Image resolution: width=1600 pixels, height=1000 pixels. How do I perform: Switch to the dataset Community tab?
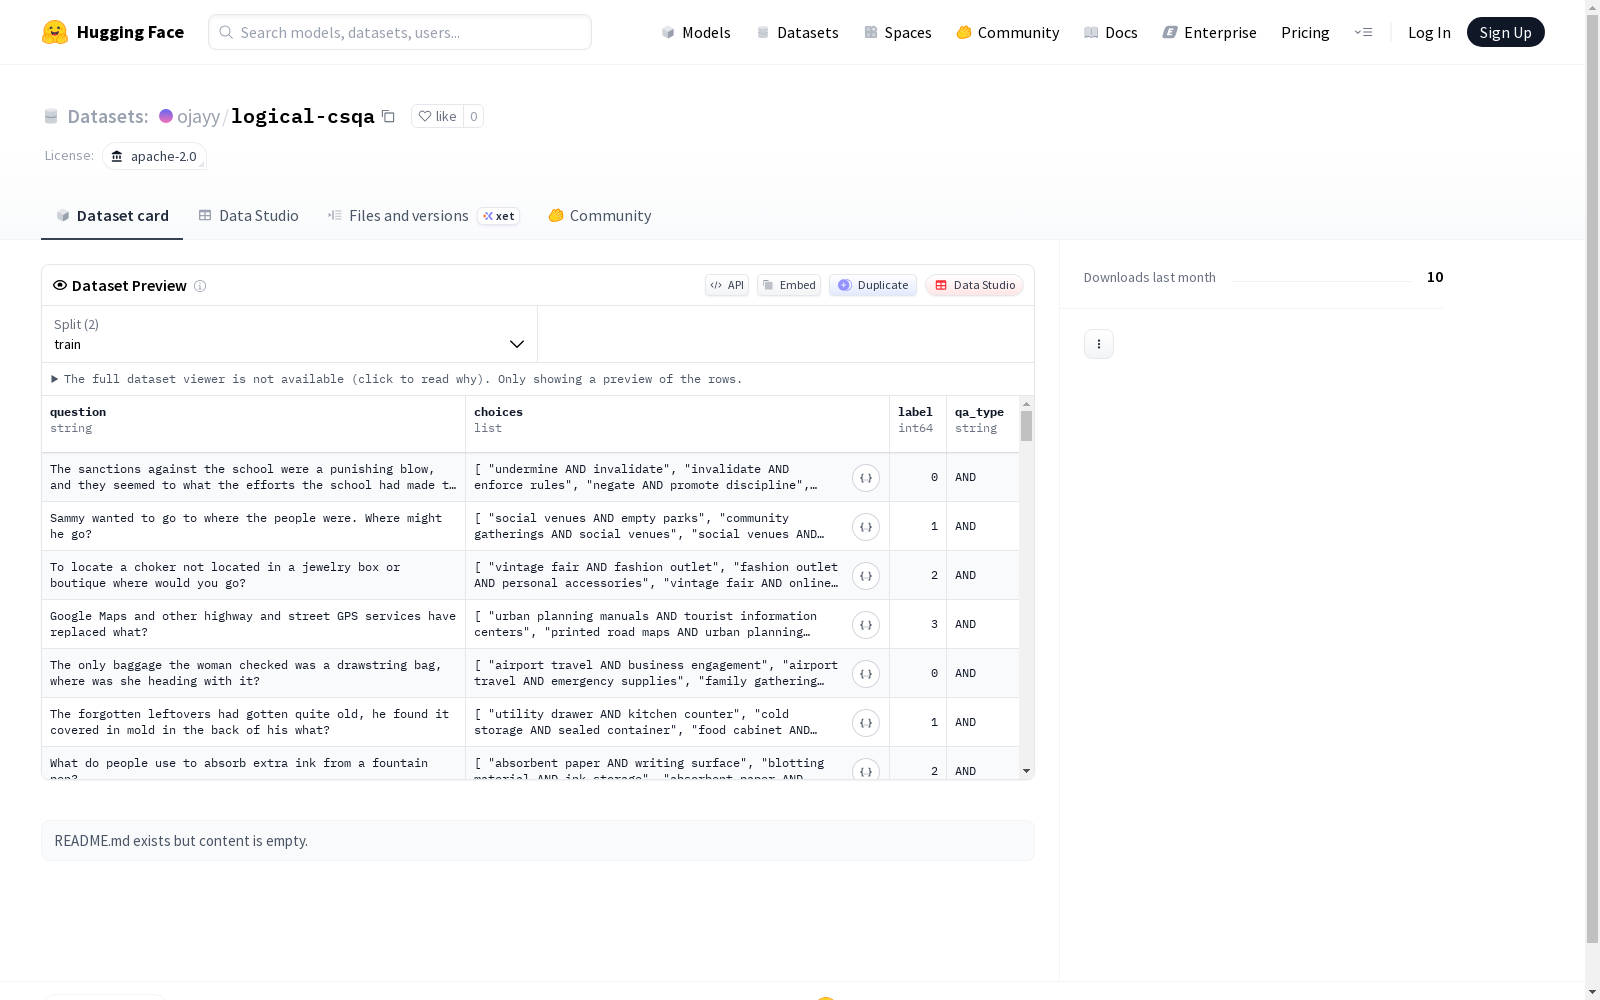pyautogui.click(x=599, y=215)
